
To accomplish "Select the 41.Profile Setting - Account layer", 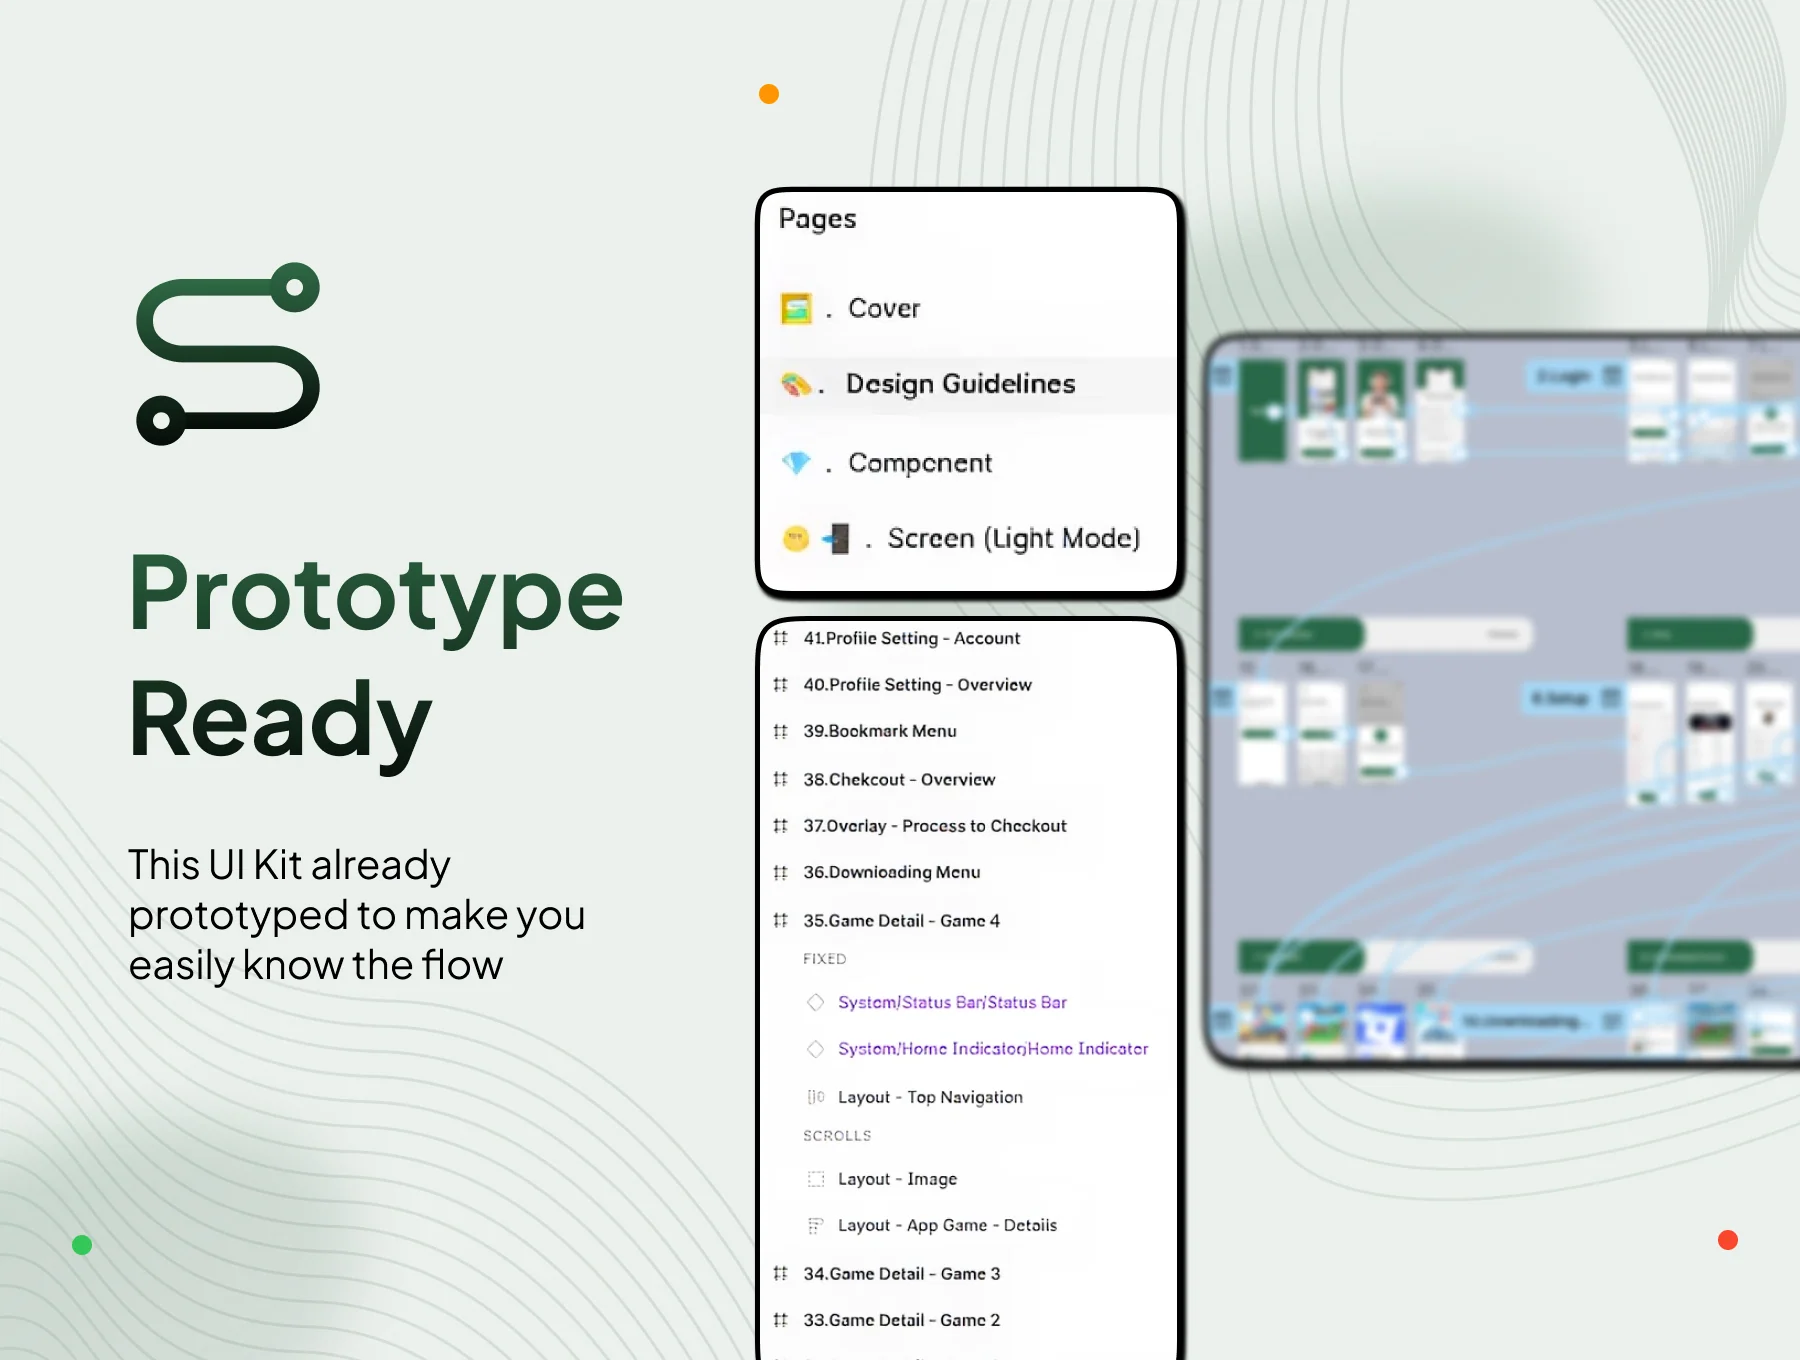I will pos(911,638).
